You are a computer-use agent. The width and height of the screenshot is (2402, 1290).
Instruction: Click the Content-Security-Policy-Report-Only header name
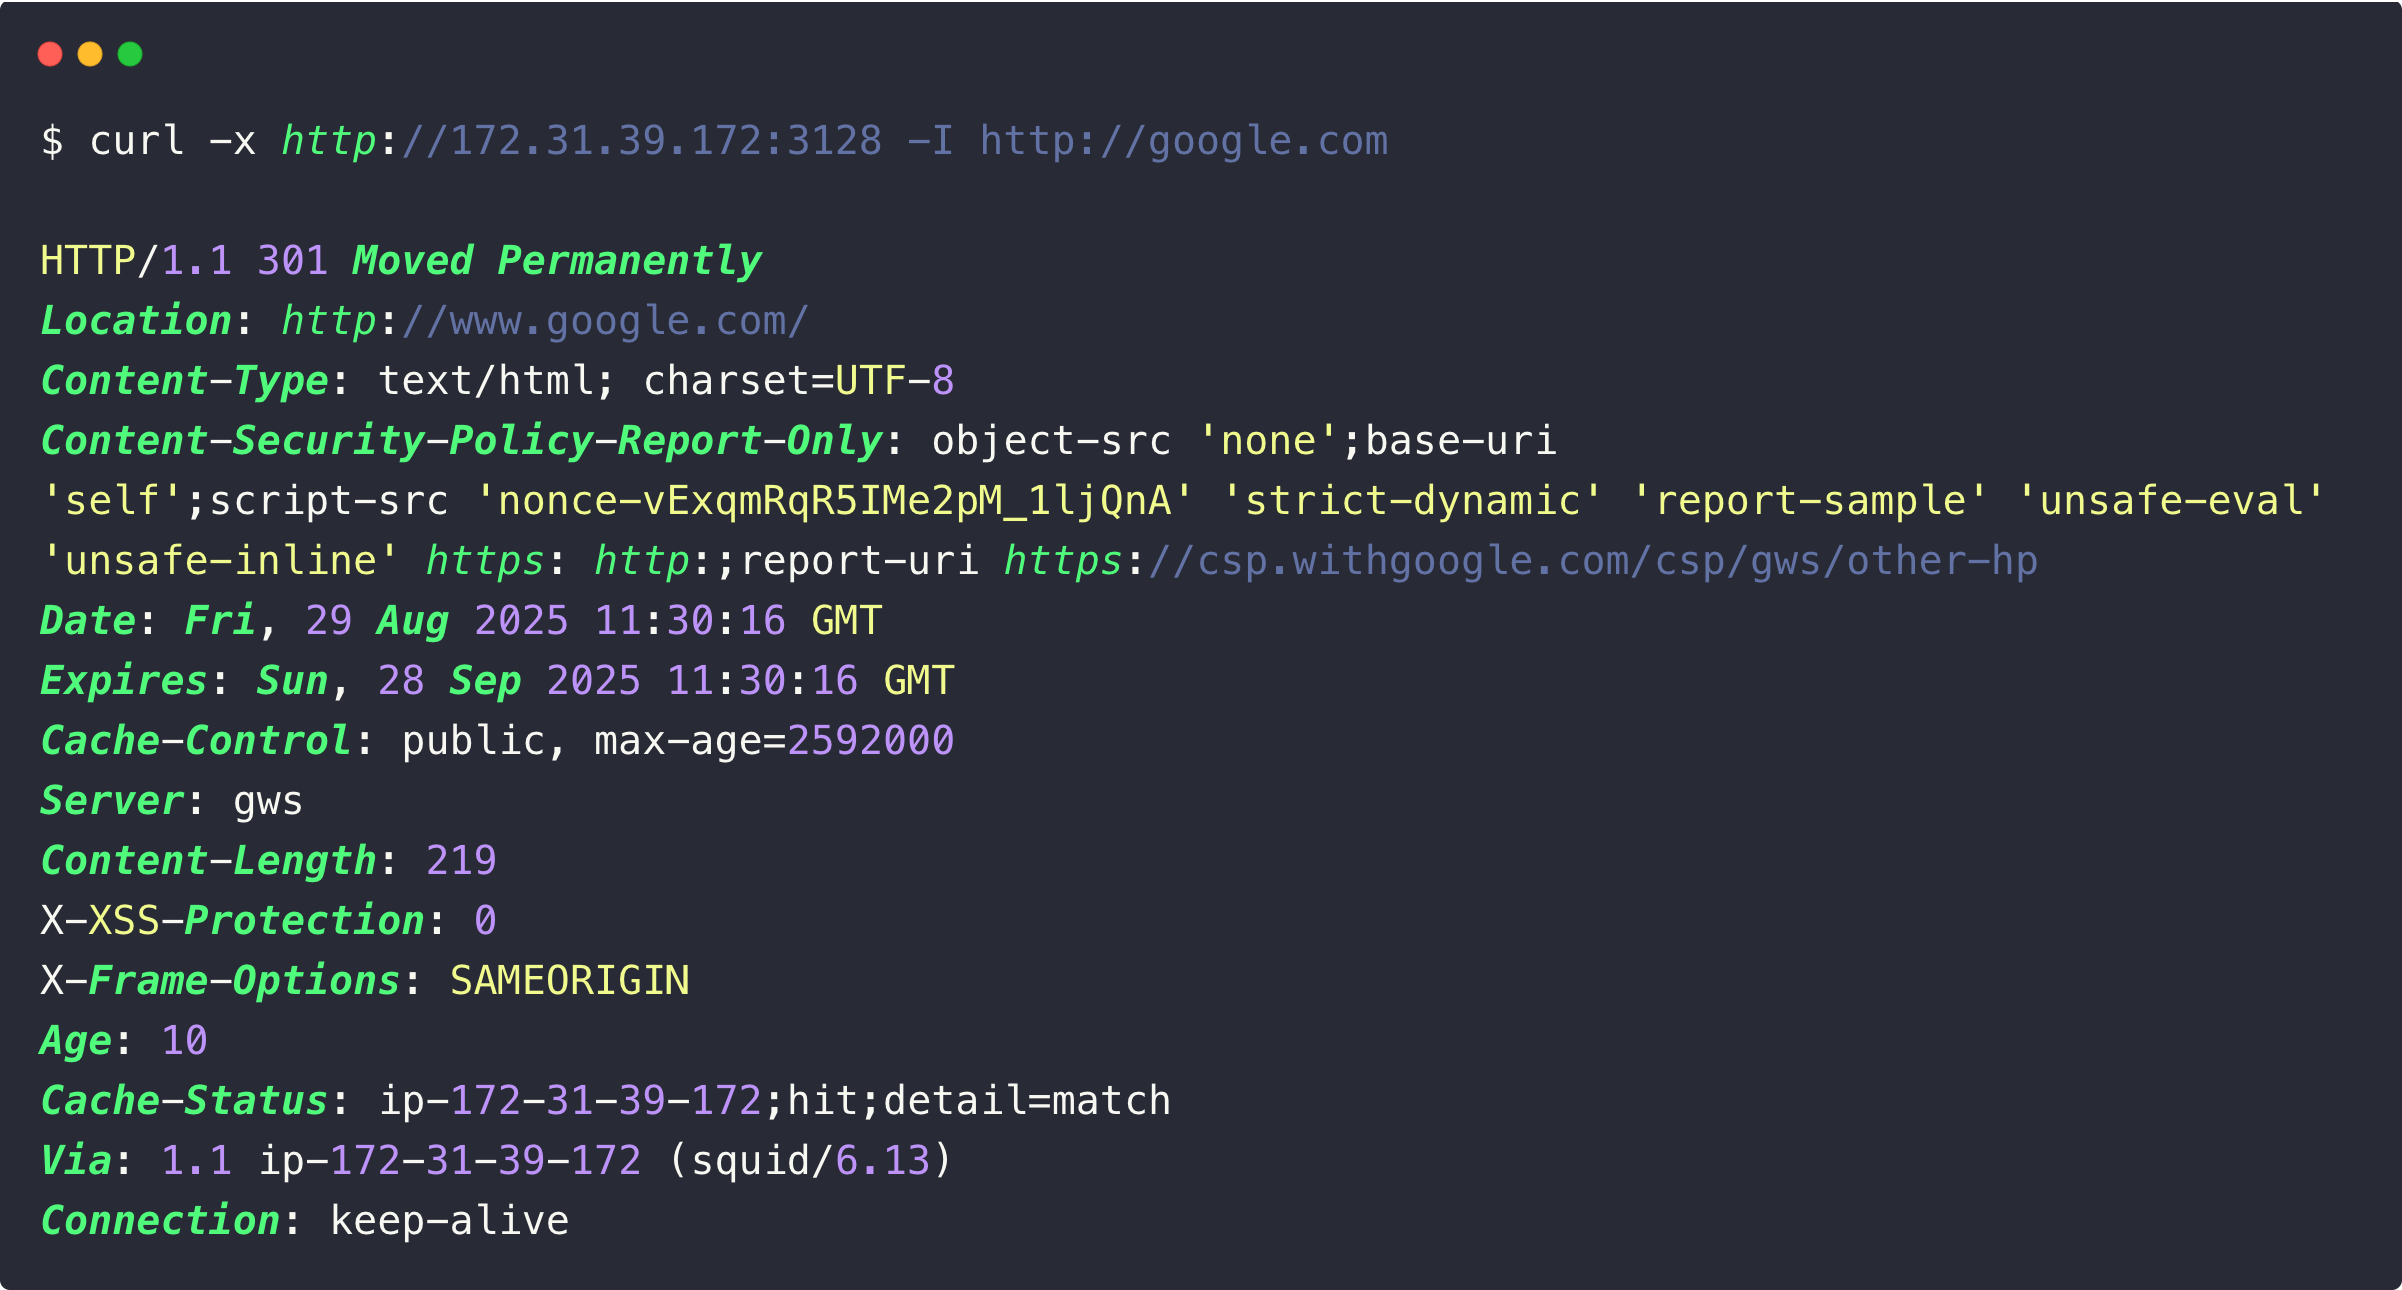coord(461,441)
